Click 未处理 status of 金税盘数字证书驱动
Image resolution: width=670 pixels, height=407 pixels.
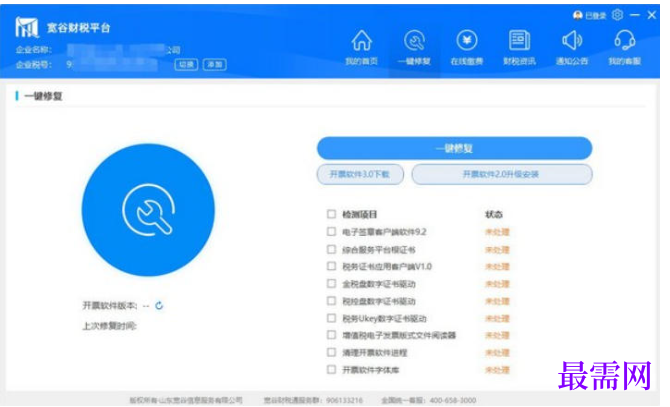click(x=497, y=284)
